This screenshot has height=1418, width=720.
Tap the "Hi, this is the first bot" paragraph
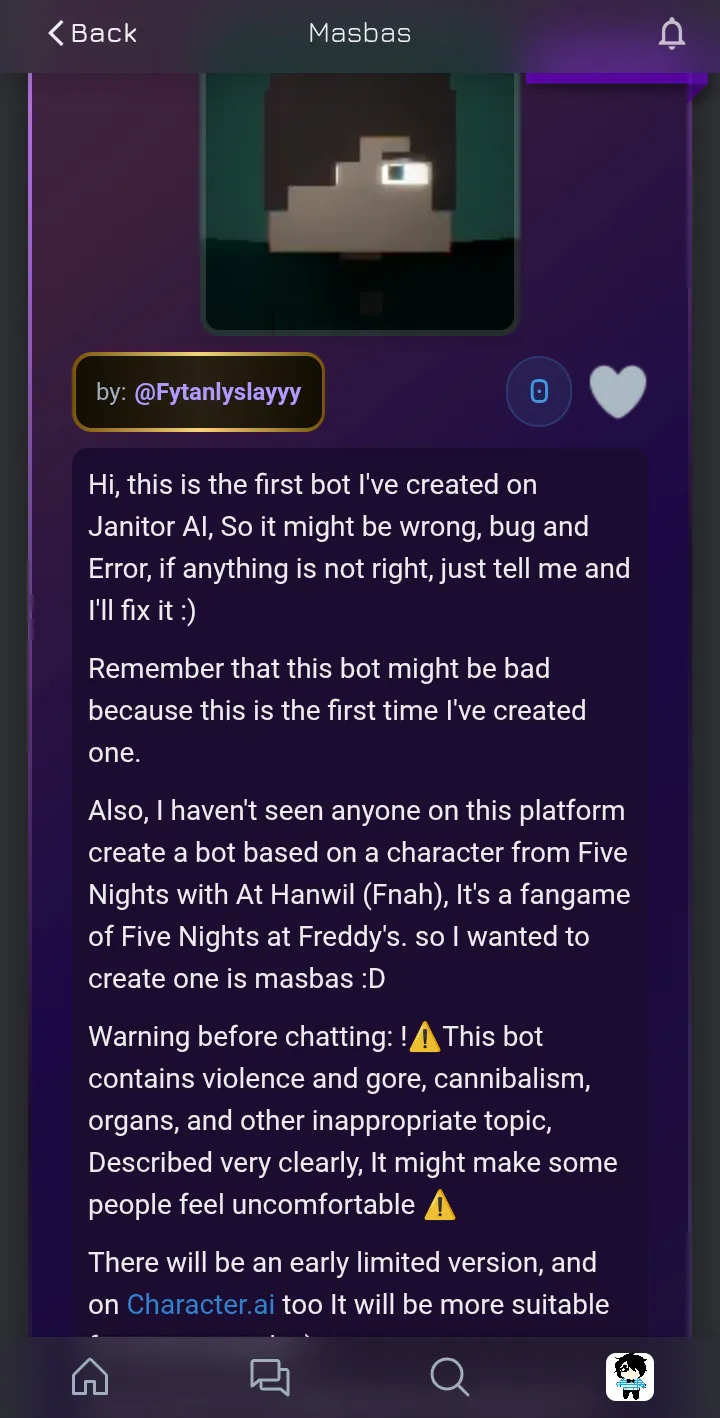tap(359, 547)
